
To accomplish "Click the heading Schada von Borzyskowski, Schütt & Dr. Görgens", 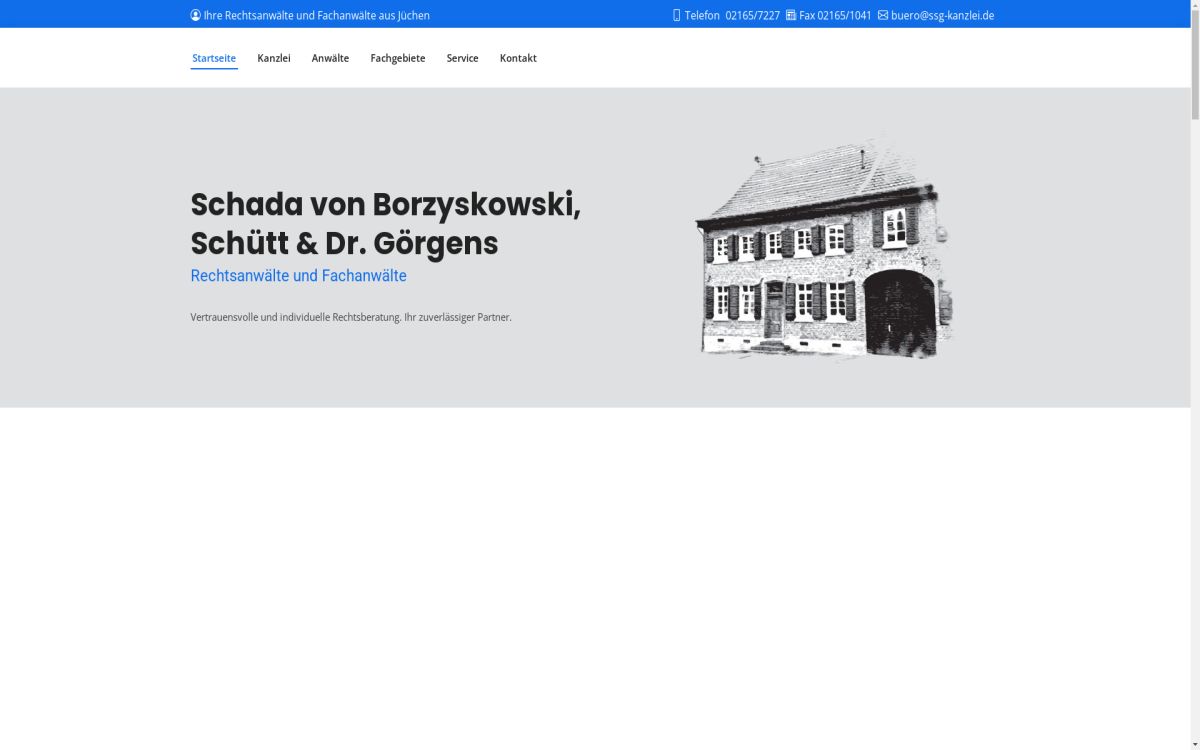I will (385, 223).
